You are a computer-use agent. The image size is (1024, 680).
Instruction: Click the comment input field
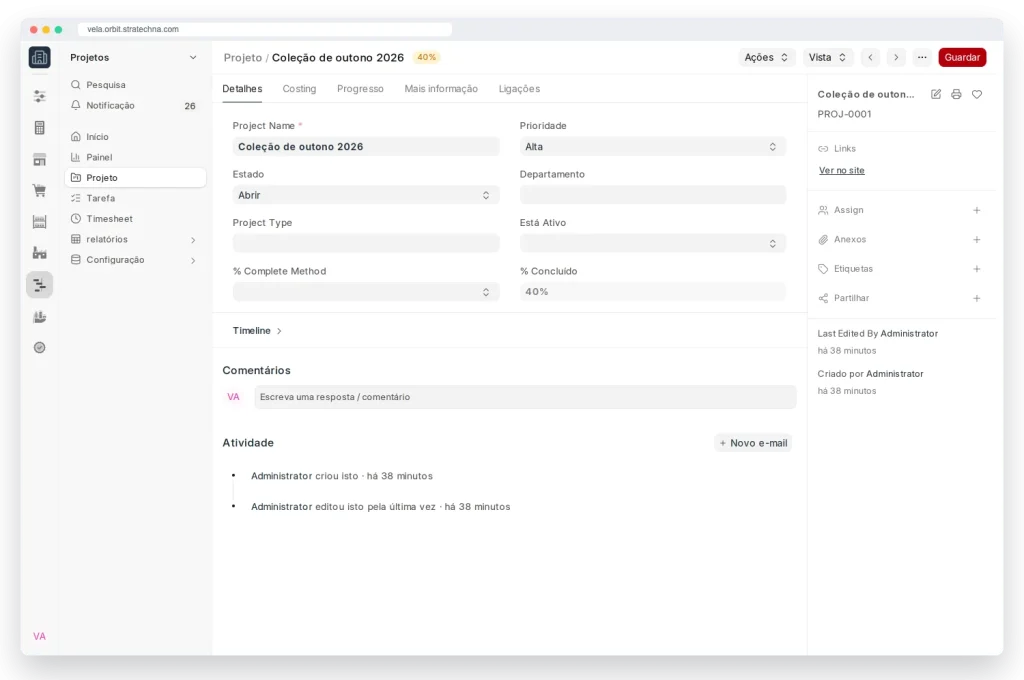coord(525,397)
